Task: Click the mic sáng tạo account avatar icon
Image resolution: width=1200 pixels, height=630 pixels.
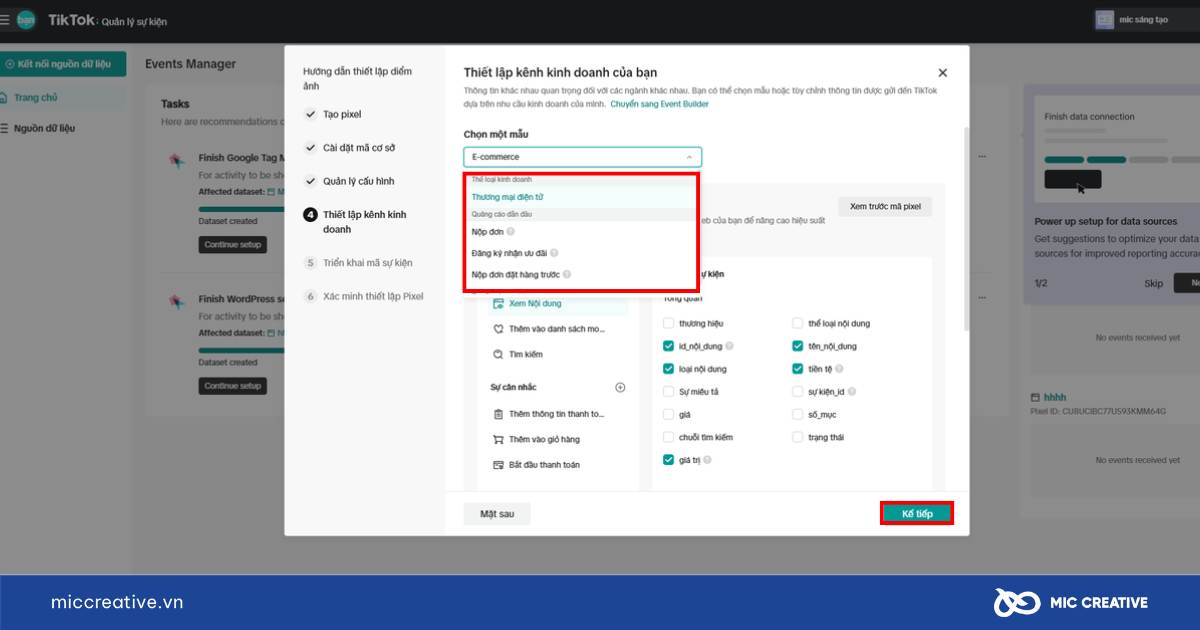Action: (1105, 19)
